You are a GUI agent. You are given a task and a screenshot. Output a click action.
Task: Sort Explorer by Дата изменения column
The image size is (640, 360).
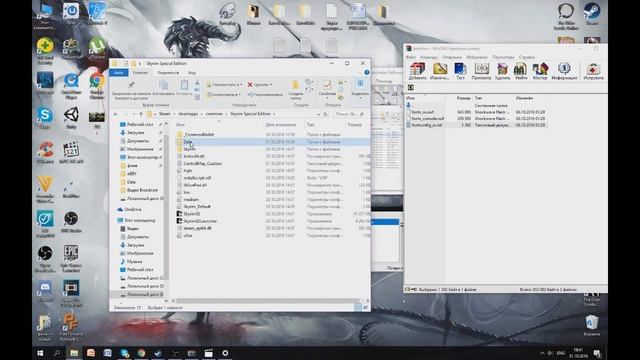[x=280, y=124]
